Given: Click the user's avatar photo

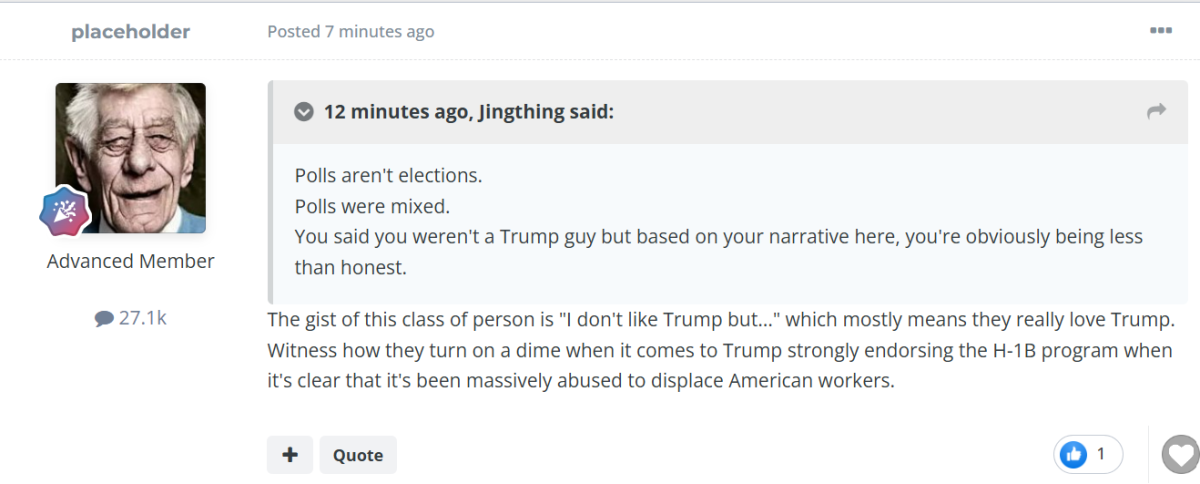Looking at the screenshot, I should (131, 158).
